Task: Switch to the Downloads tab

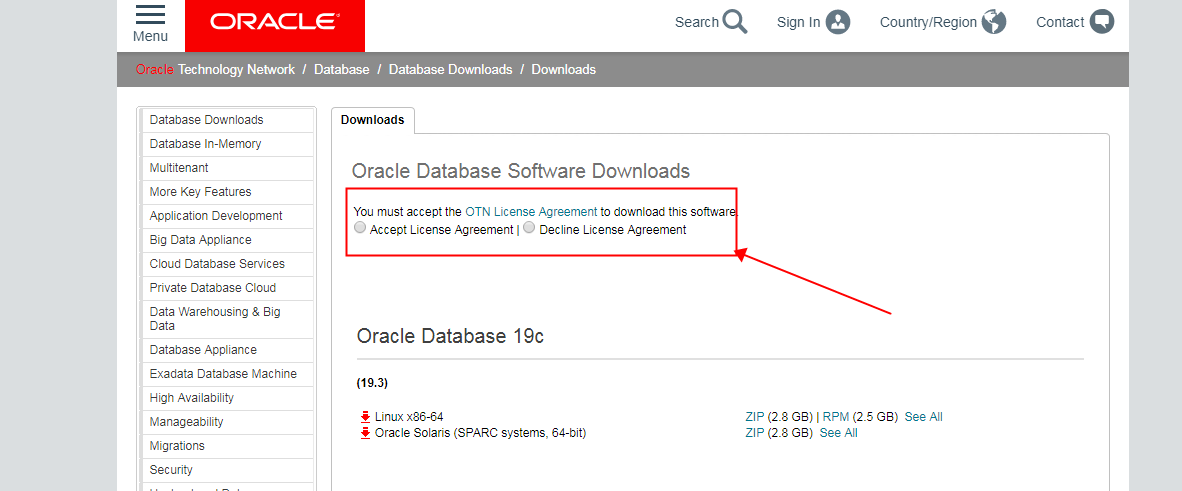Action: 372,120
